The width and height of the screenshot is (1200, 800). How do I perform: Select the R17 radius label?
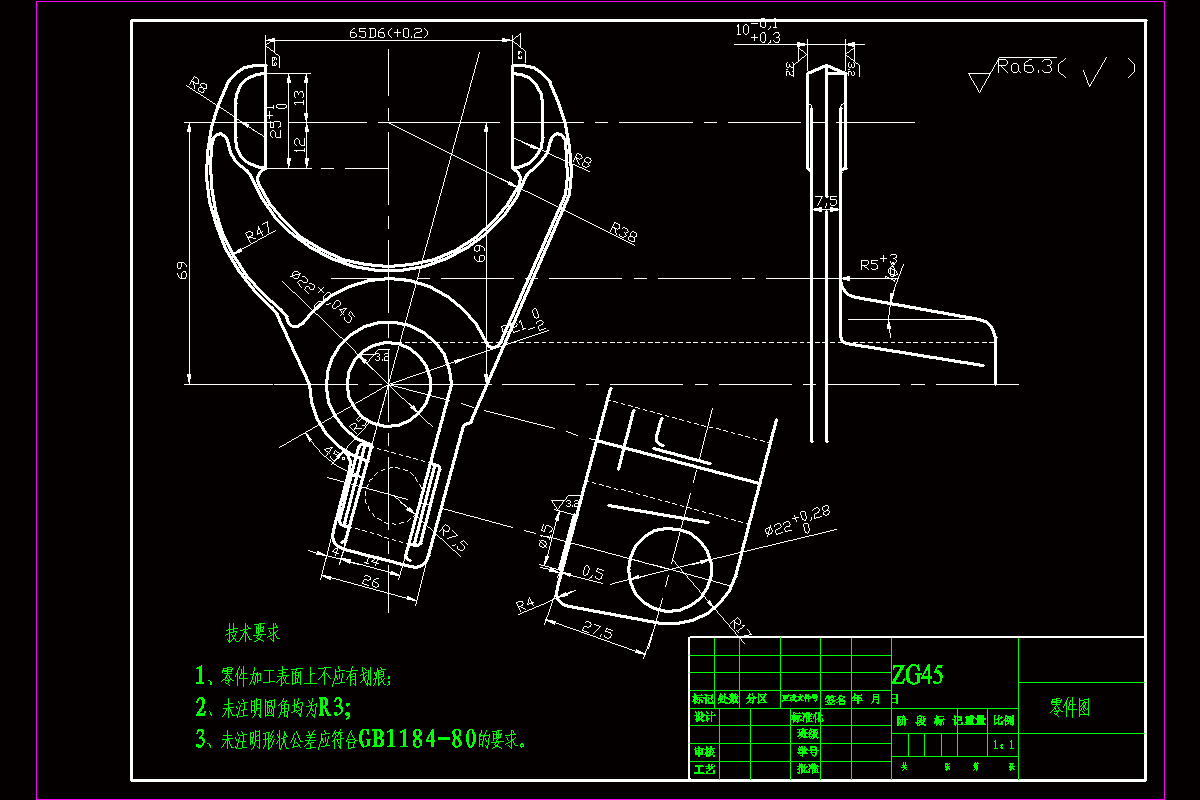(742, 628)
